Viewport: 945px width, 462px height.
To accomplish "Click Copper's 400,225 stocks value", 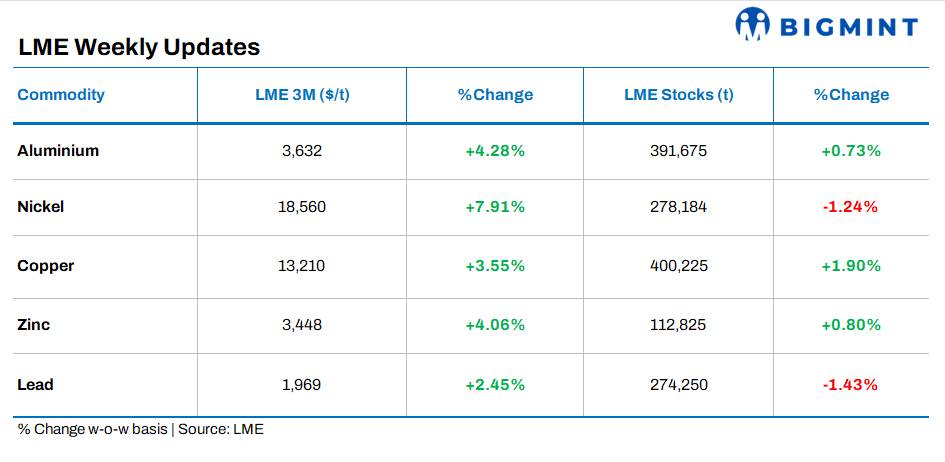I will [678, 266].
